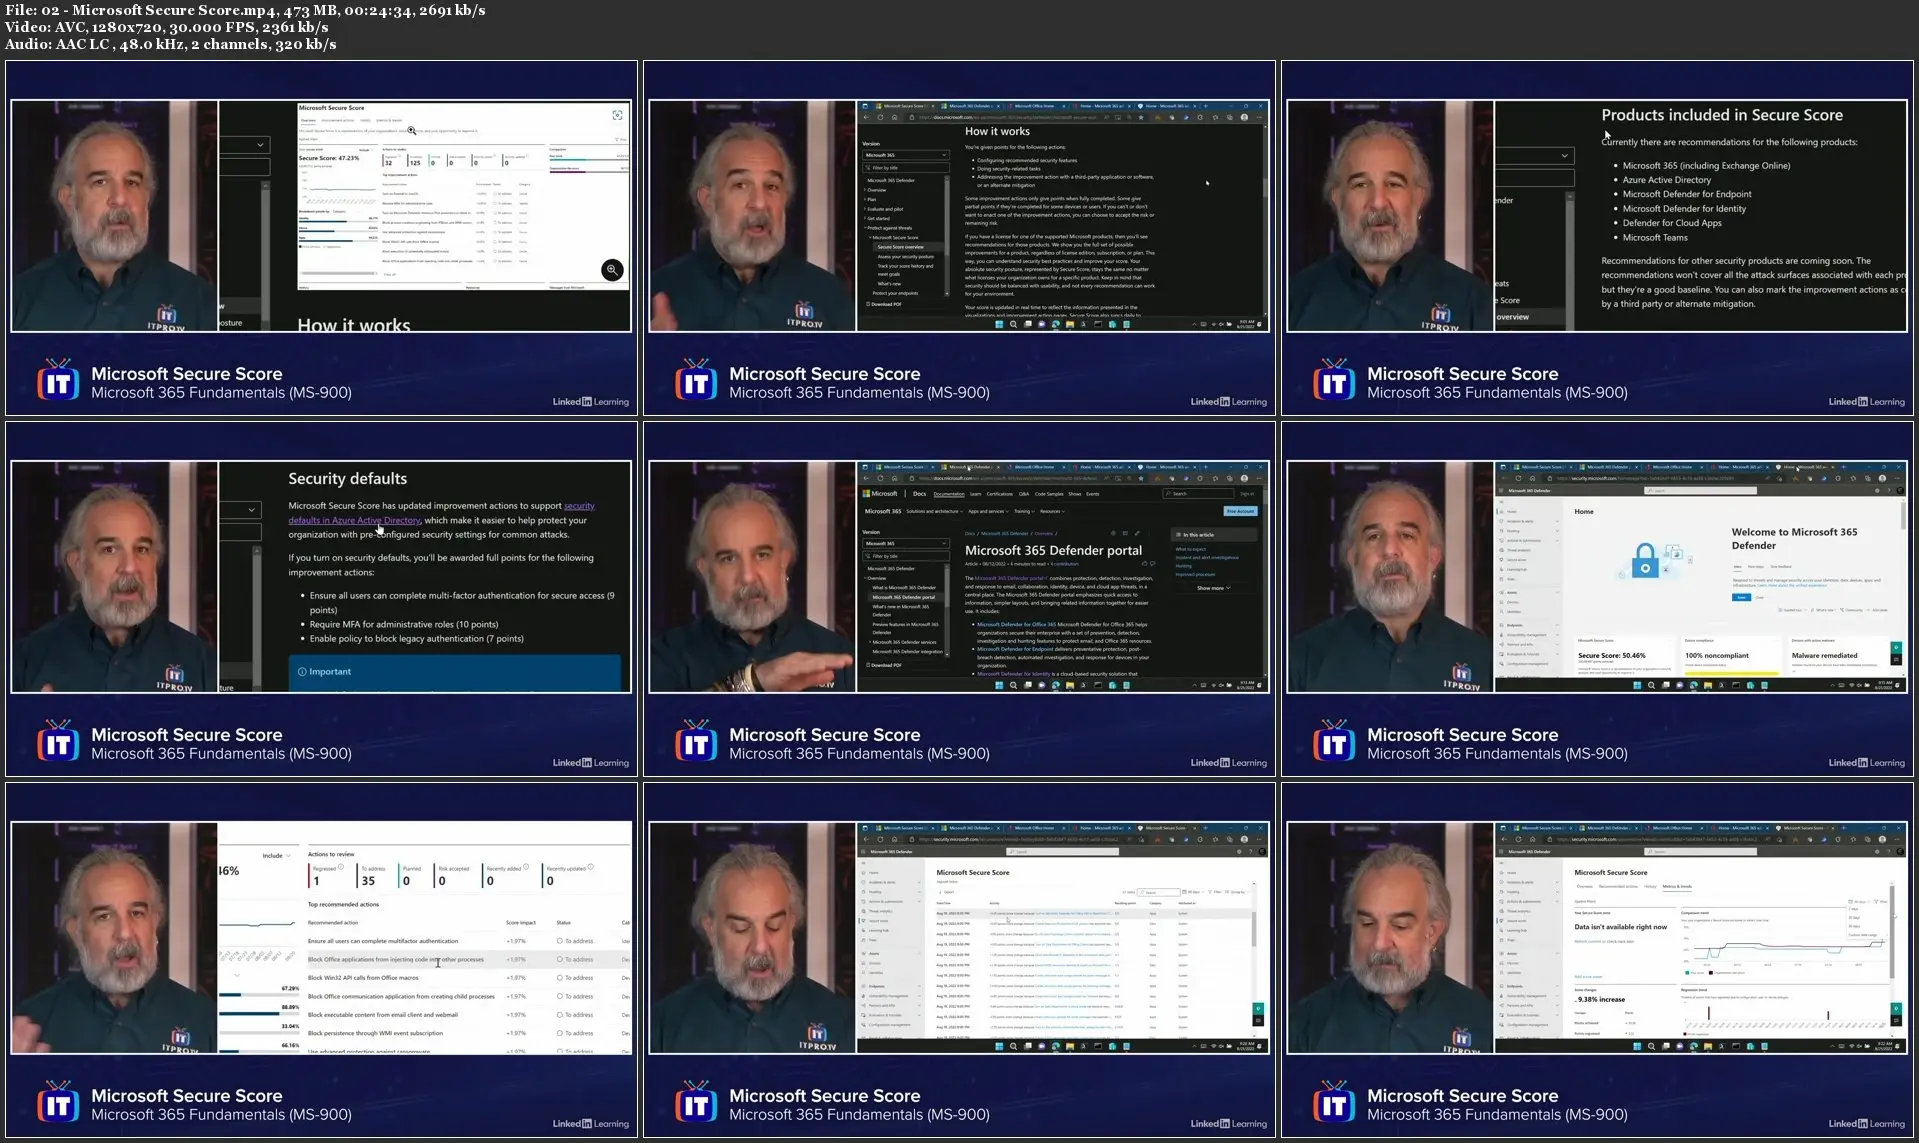Expand the 'Plan' node in the 'How it works' sidebar
This screenshot has width=1919, height=1143.
click(870, 199)
